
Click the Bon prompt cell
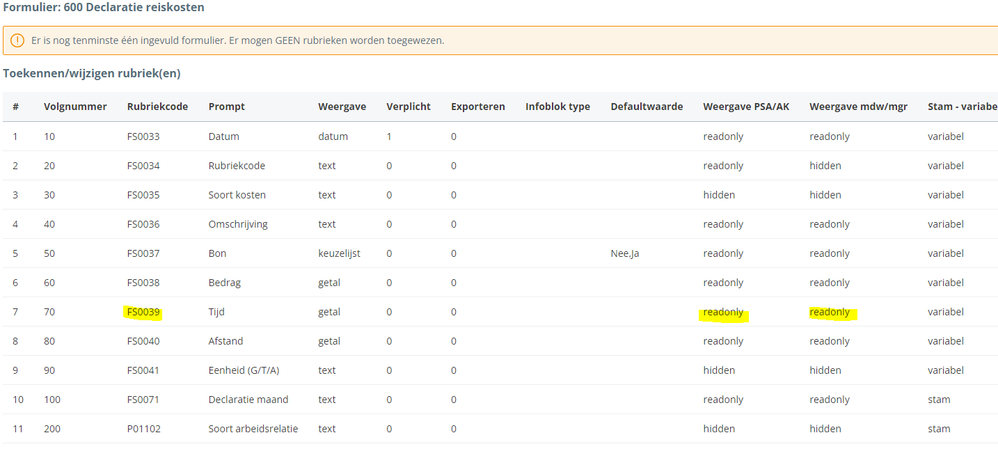(x=217, y=253)
